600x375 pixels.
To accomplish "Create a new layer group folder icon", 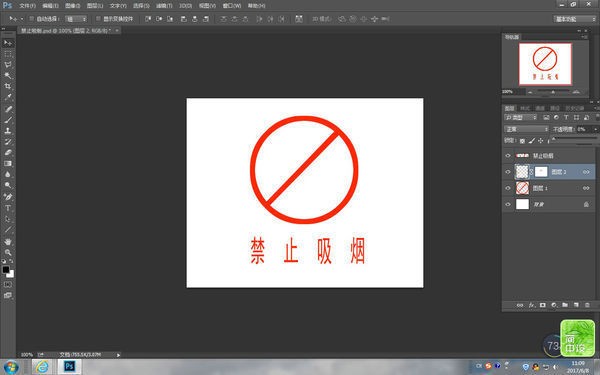I will pos(565,305).
